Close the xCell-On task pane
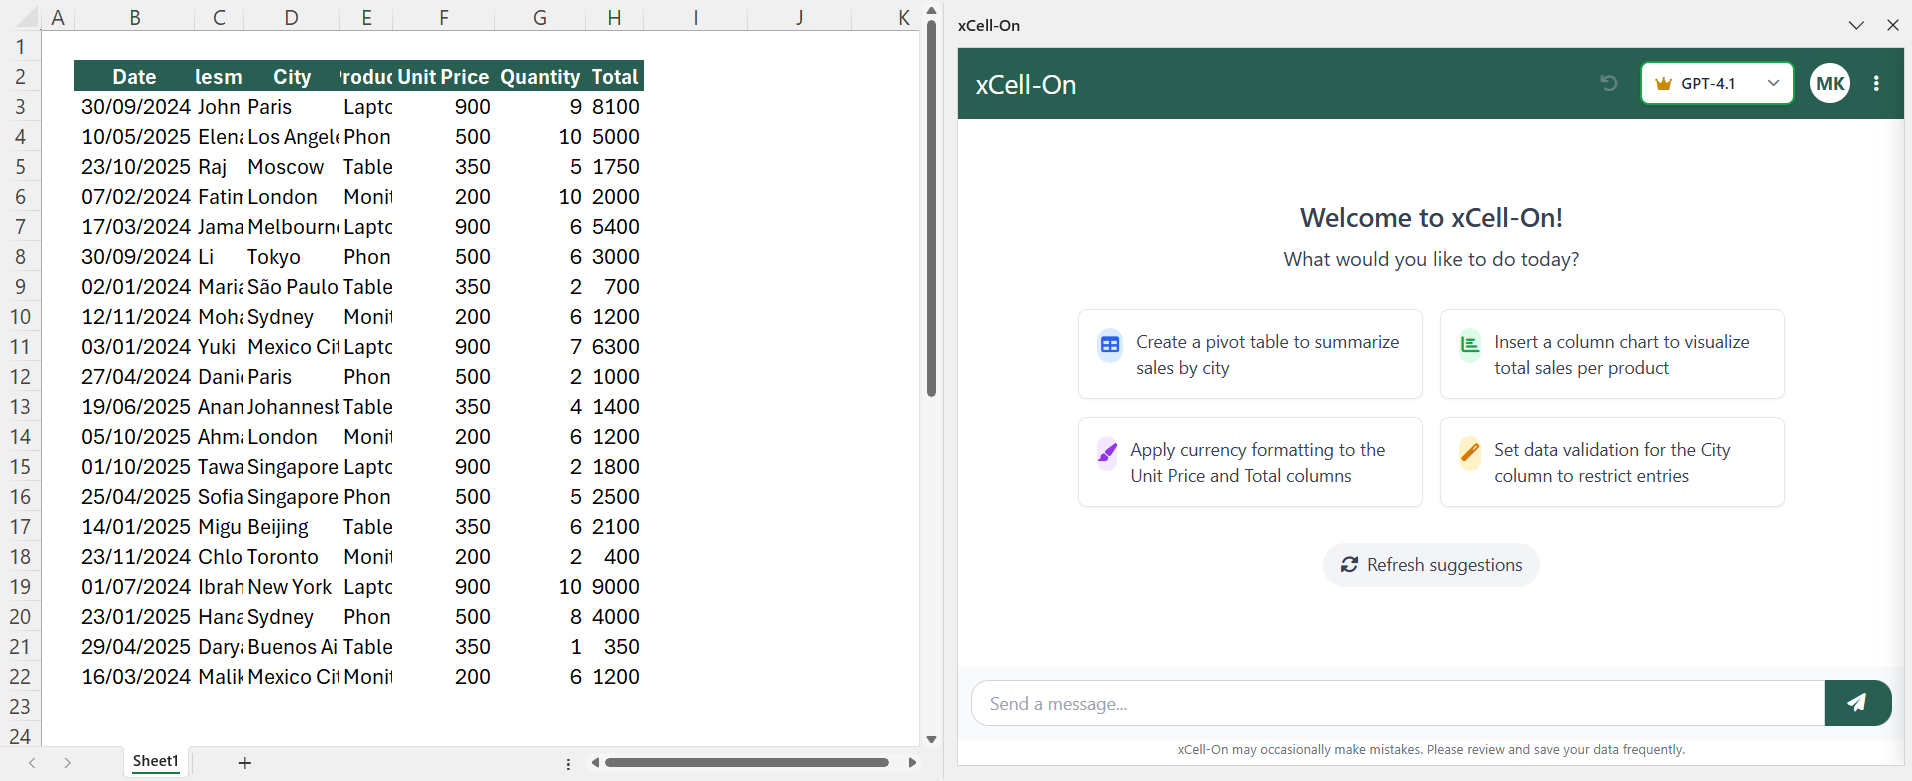This screenshot has height=781, width=1912. (1892, 25)
